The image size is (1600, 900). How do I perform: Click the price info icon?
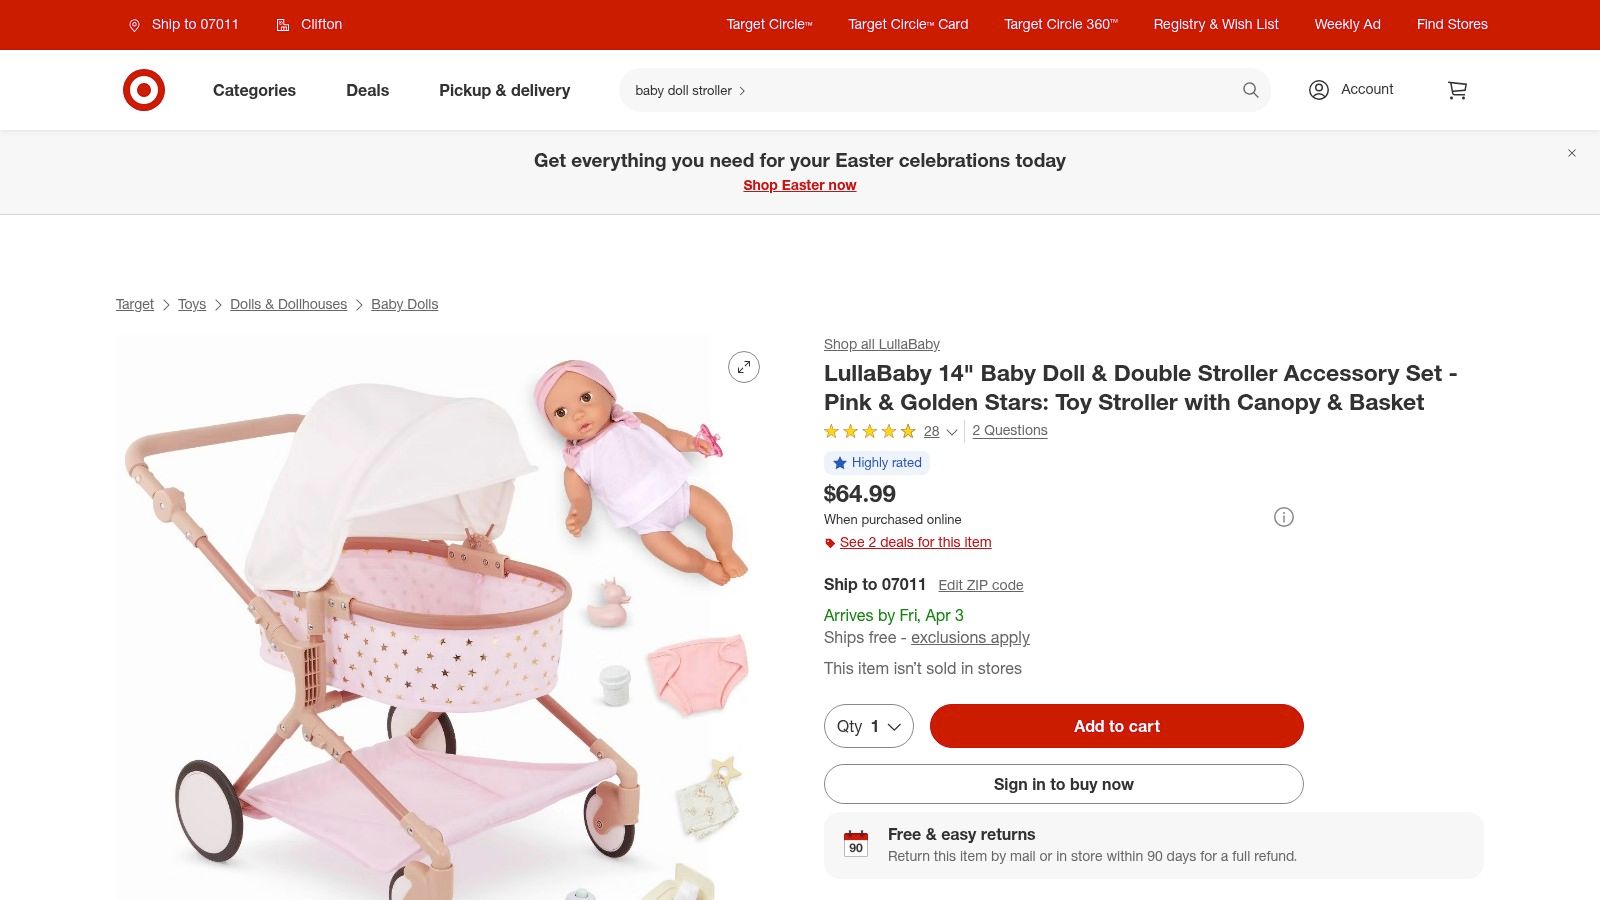(1283, 517)
